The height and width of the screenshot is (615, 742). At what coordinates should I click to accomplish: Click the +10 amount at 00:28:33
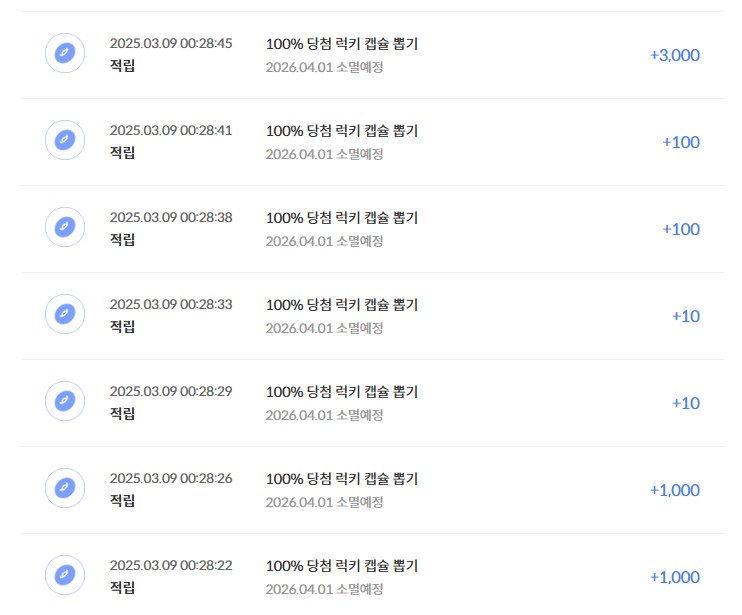point(686,316)
